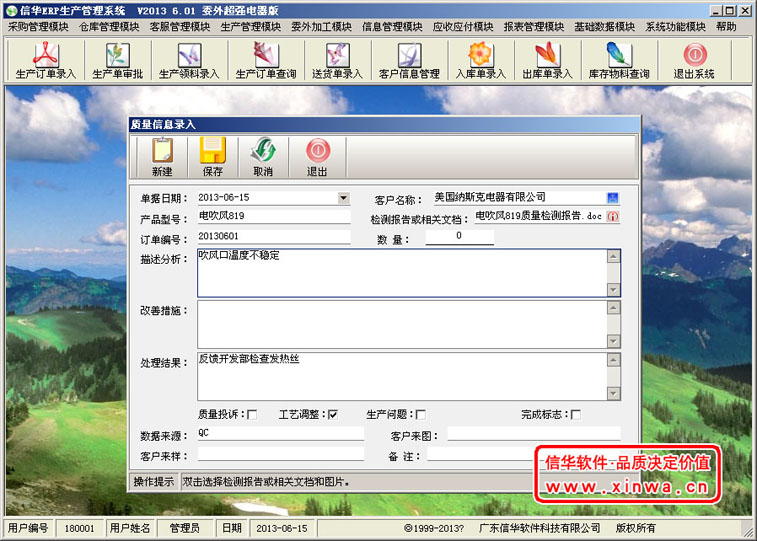Click the 客户来样 input field

point(280,454)
